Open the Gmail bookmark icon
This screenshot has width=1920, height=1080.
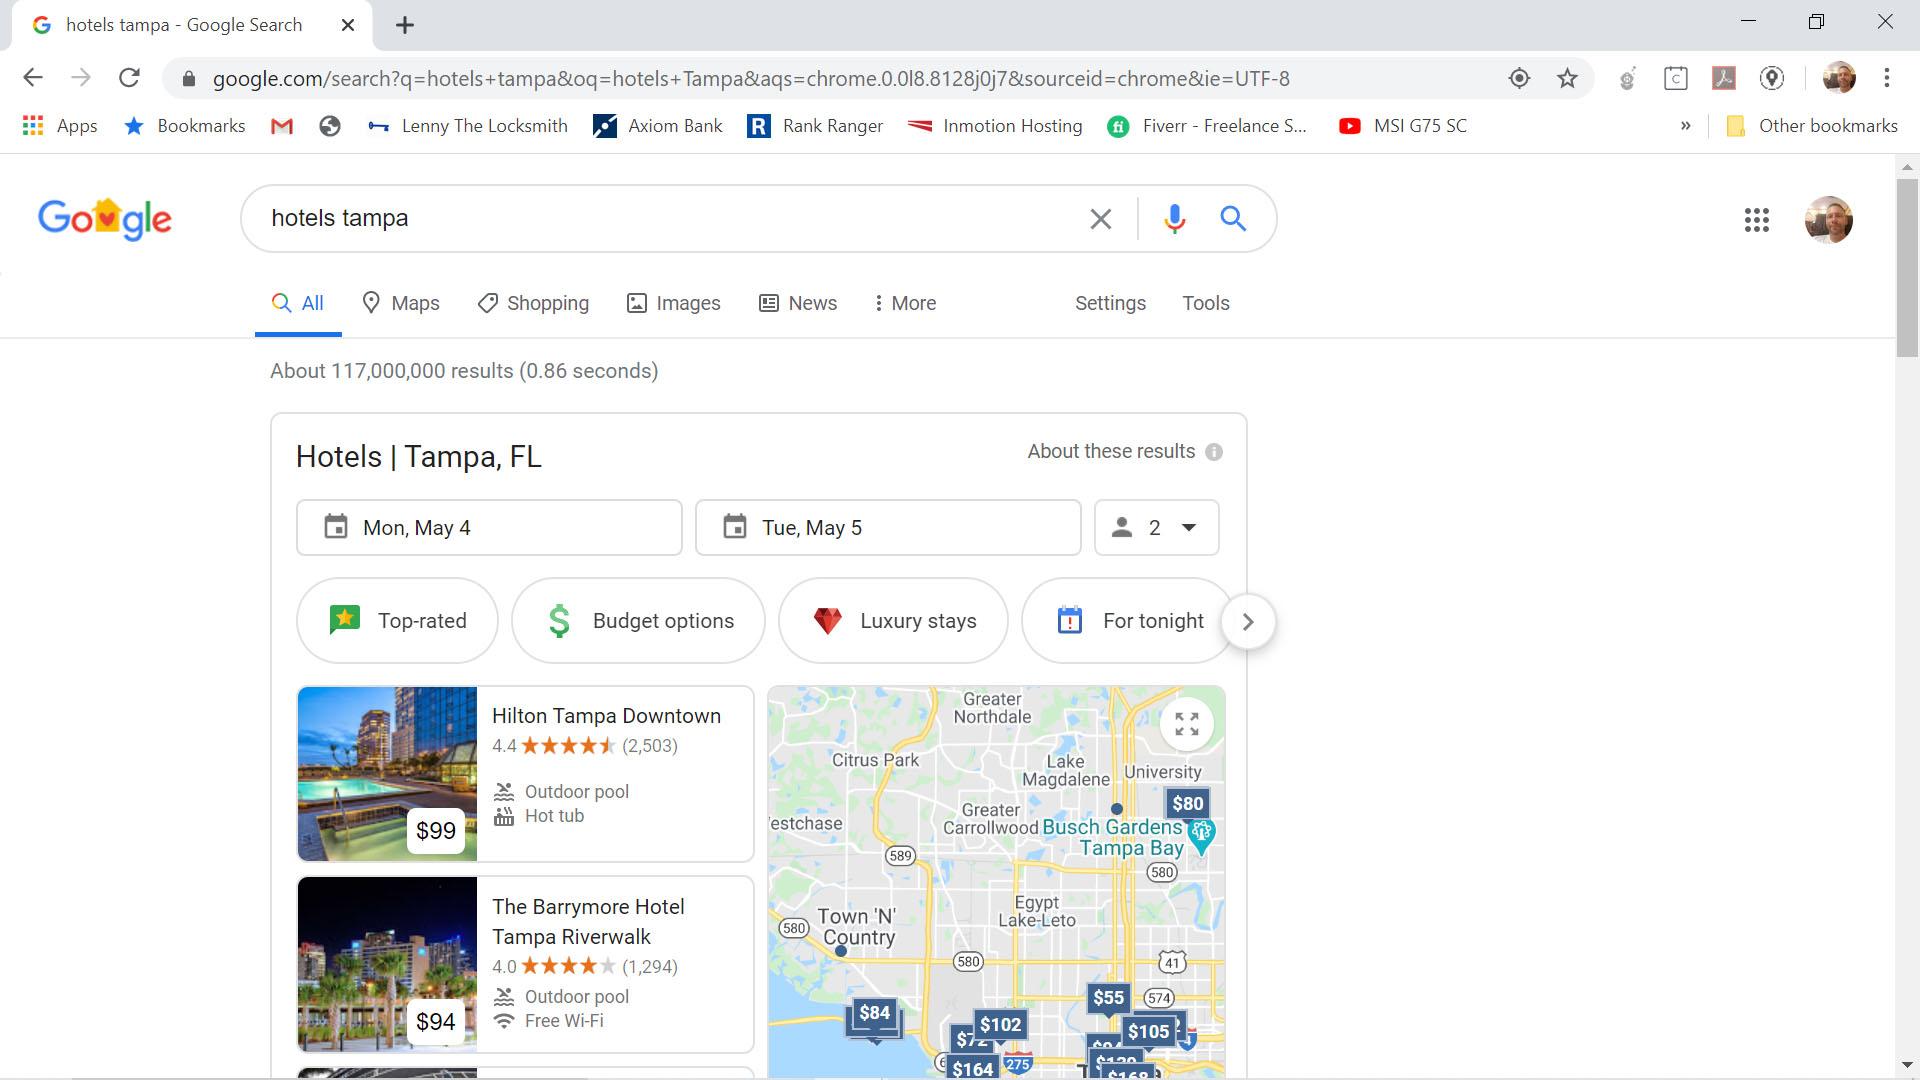tap(282, 126)
